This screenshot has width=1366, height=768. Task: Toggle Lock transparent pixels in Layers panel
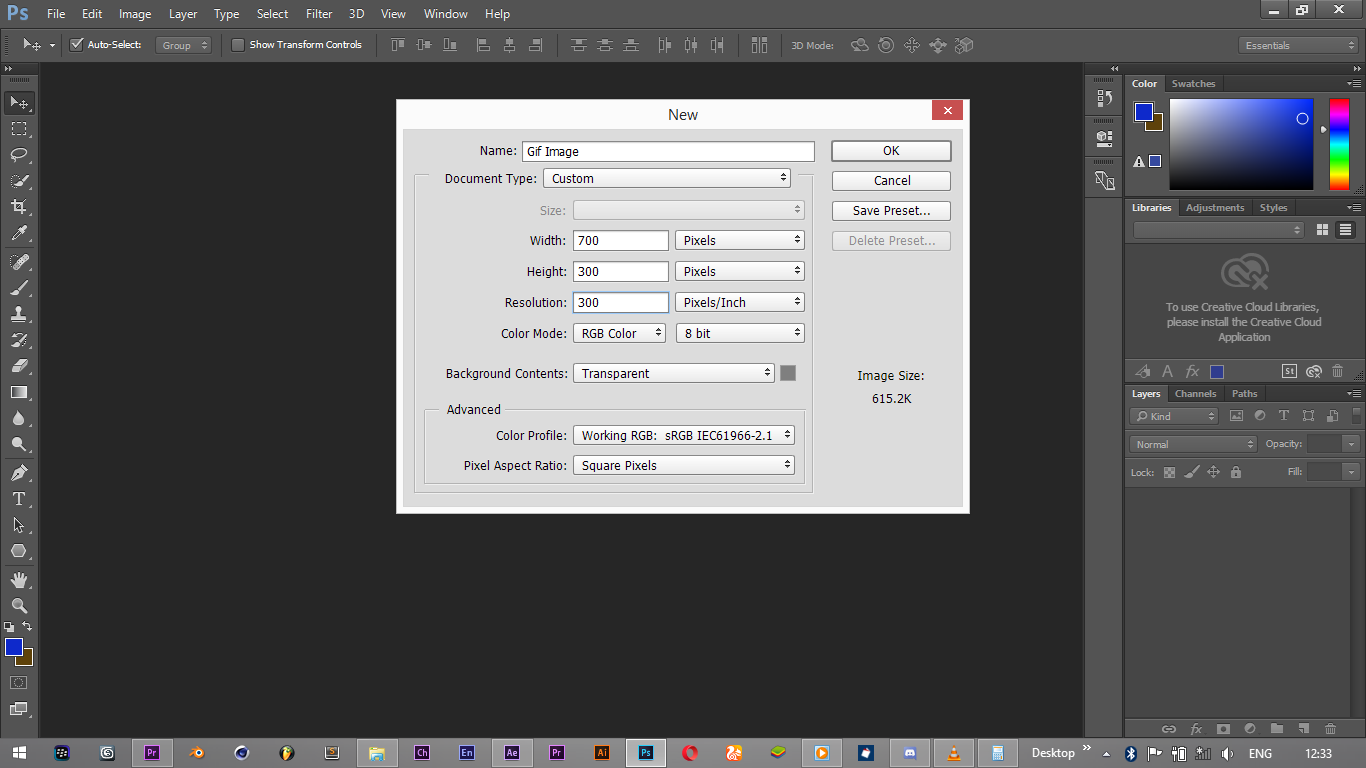coord(1169,472)
